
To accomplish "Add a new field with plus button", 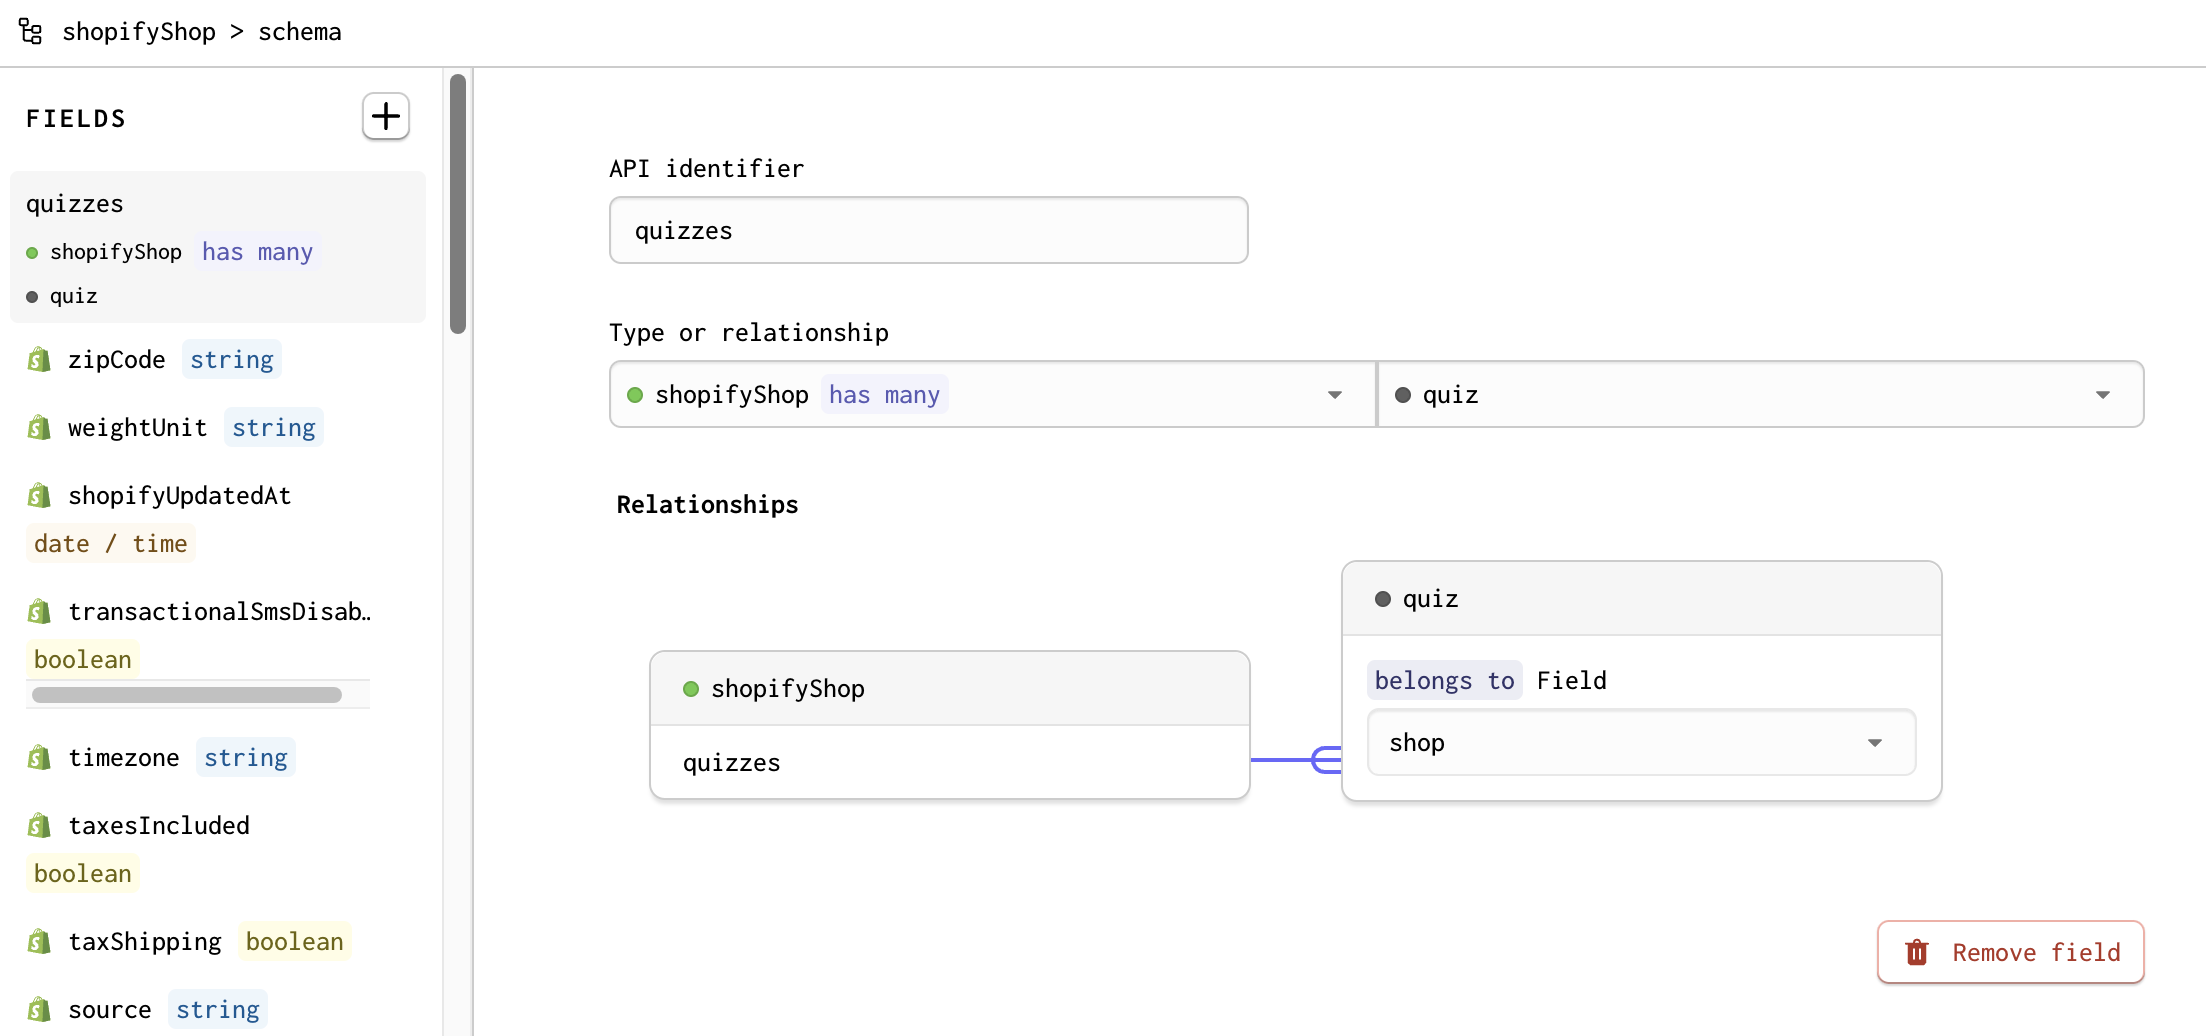I will (386, 117).
